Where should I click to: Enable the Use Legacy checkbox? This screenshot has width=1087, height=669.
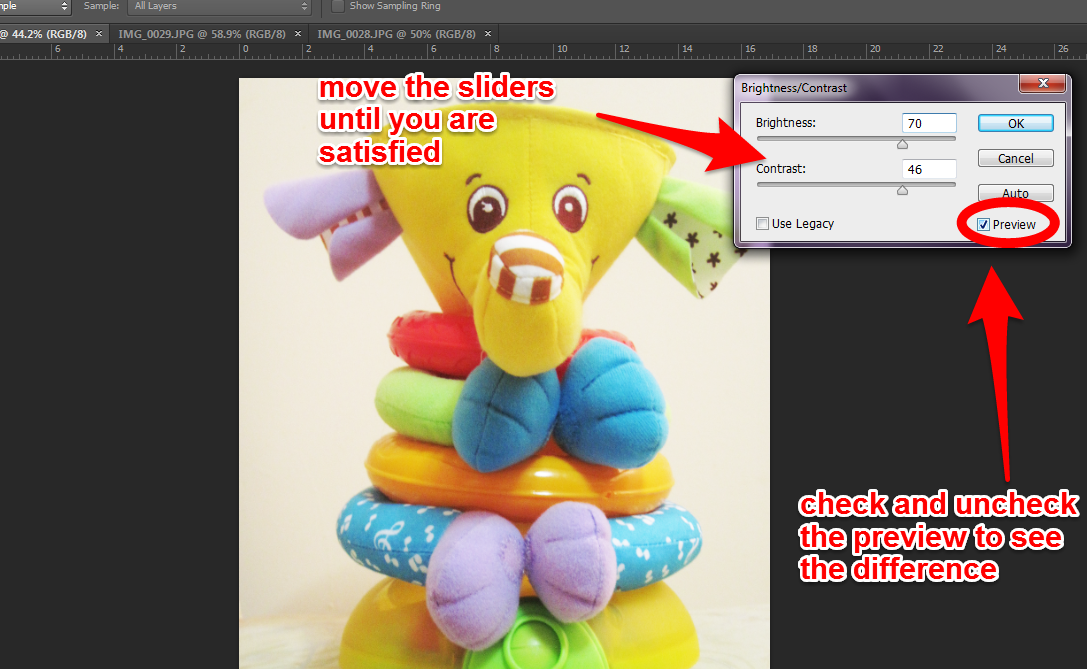(763, 224)
